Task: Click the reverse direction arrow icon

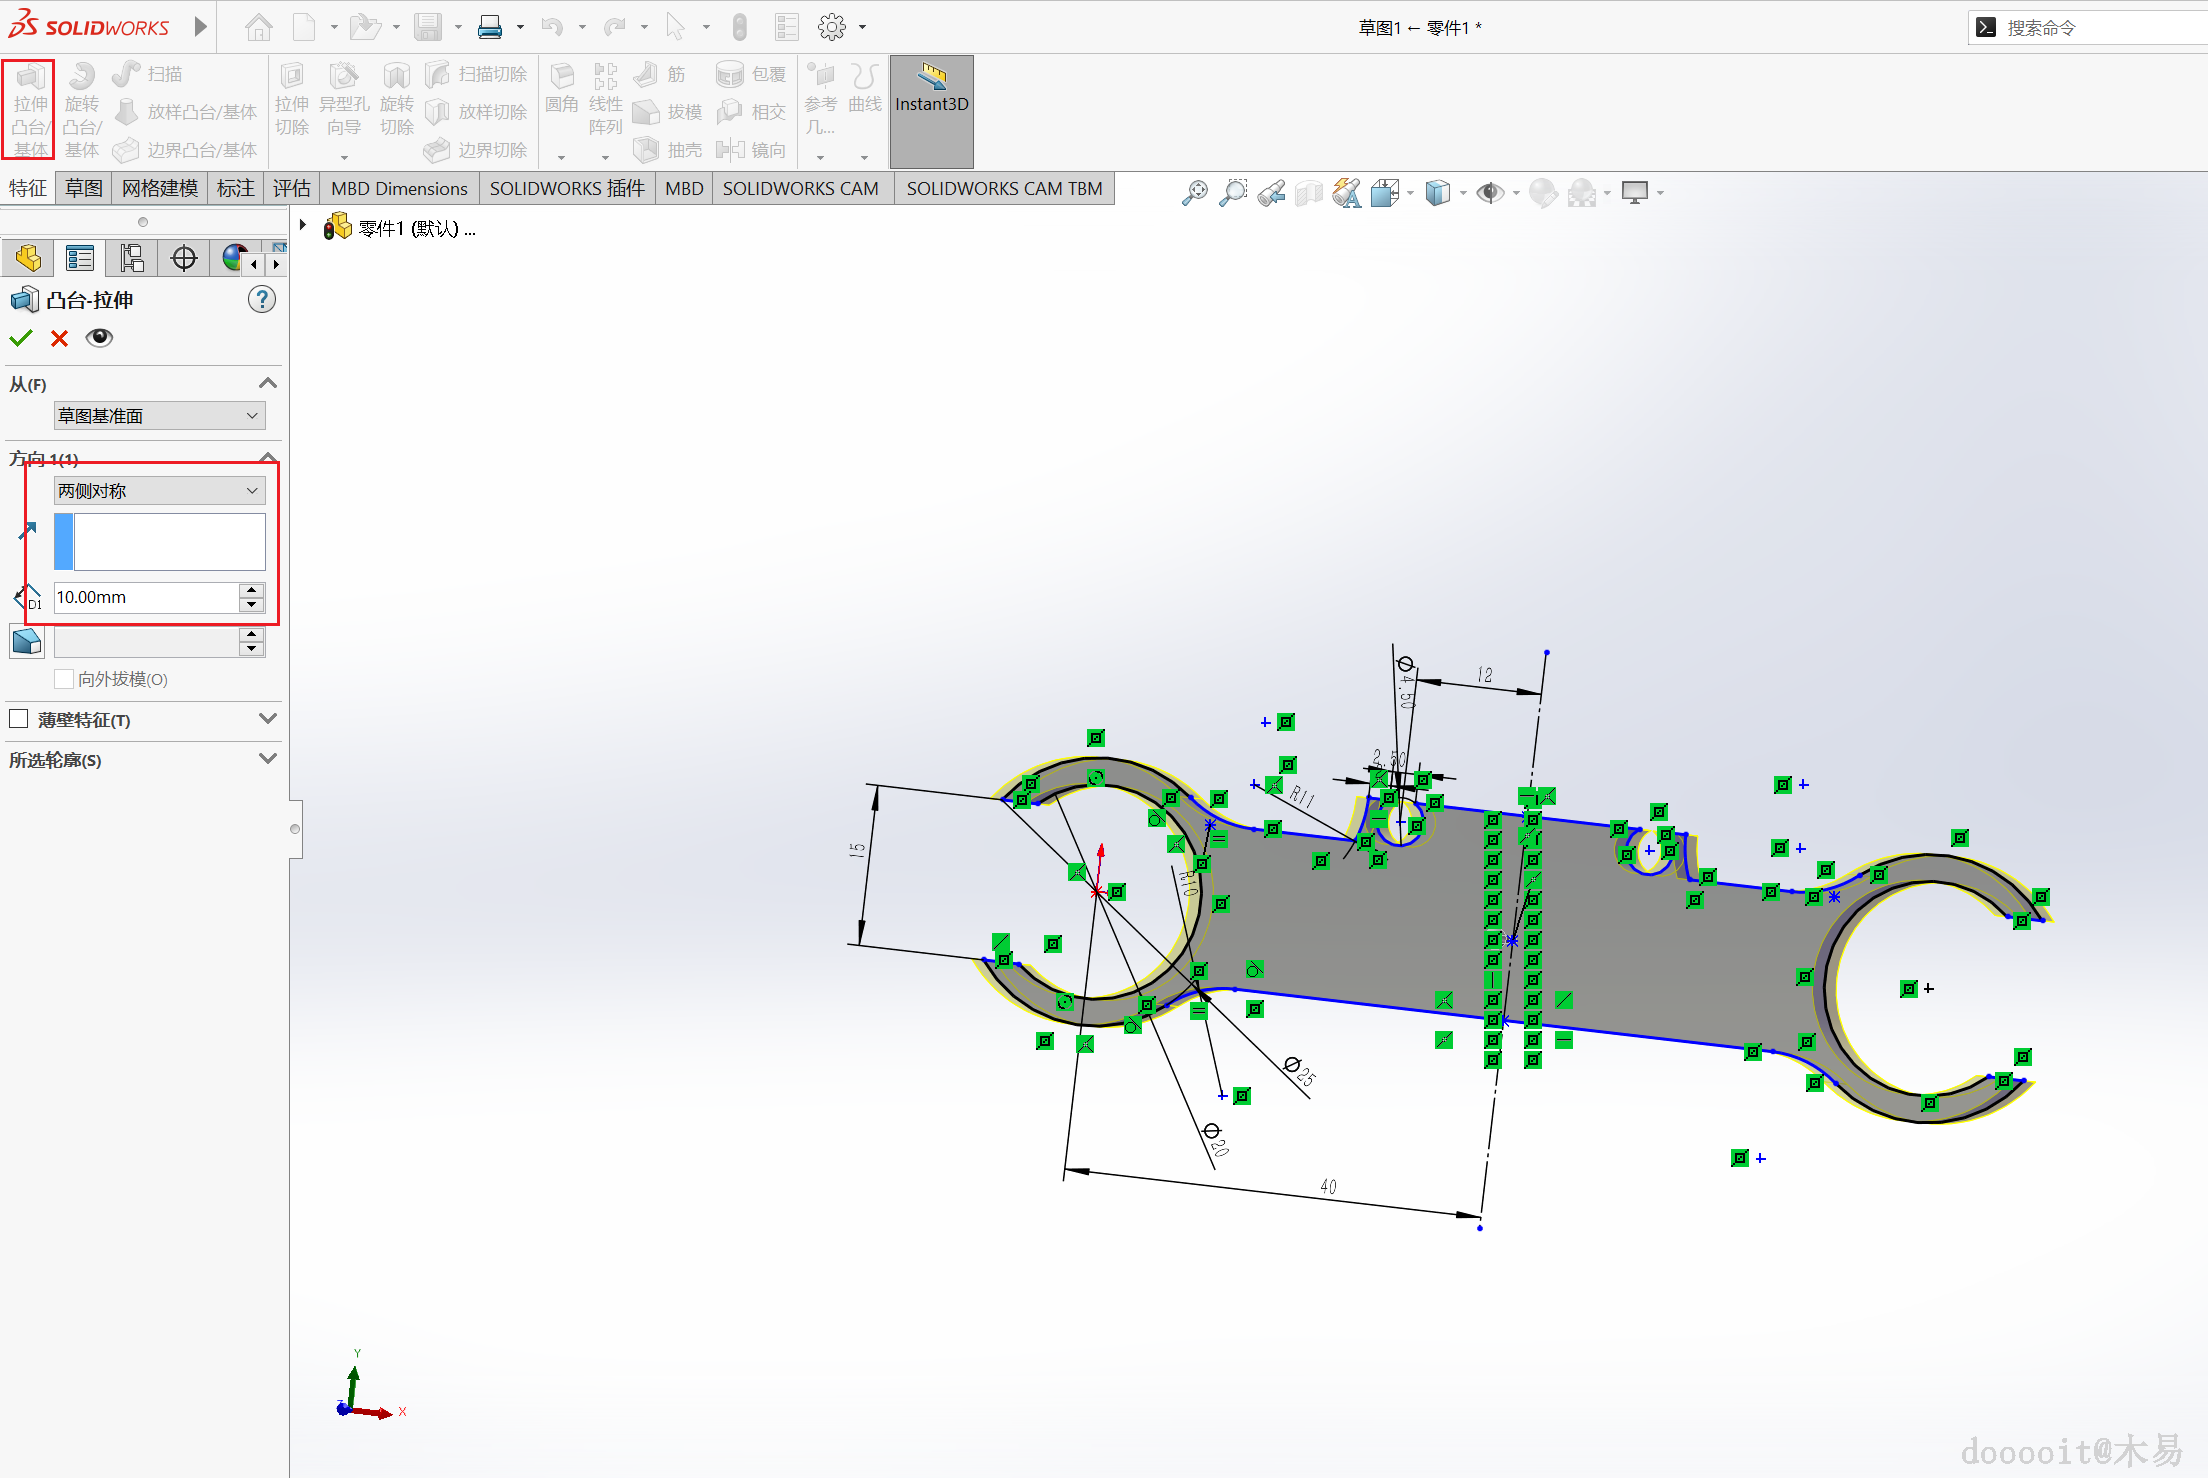Action: [27, 530]
